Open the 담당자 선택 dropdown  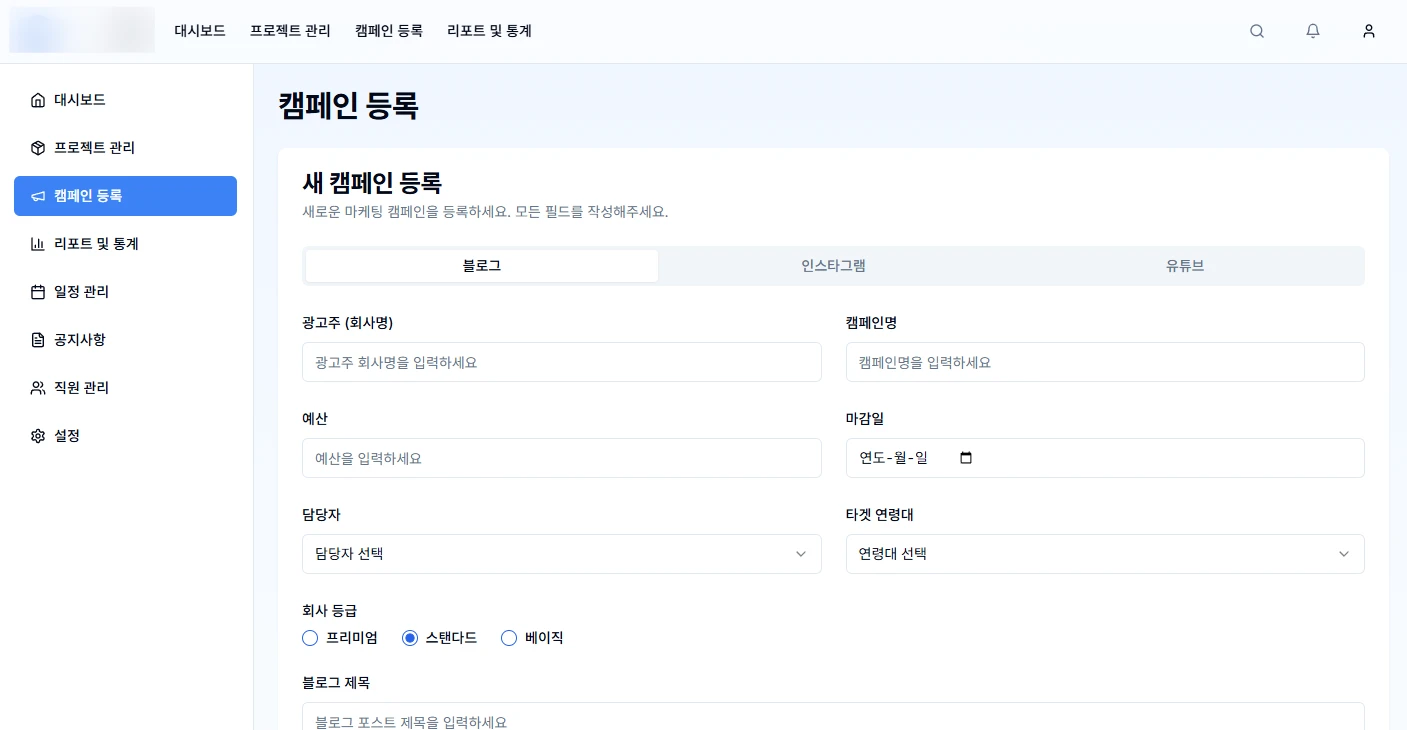562,554
